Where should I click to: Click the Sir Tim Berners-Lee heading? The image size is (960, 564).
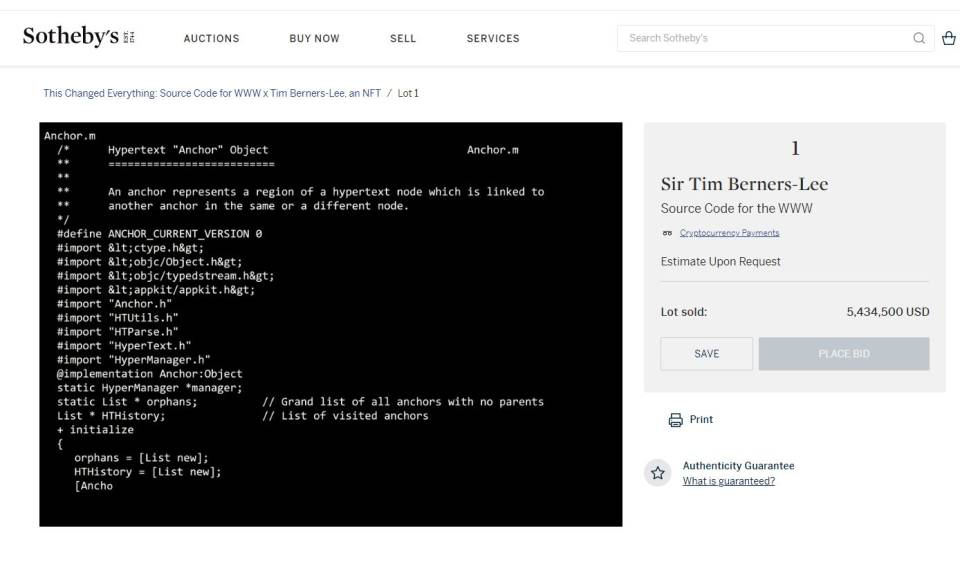point(744,184)
